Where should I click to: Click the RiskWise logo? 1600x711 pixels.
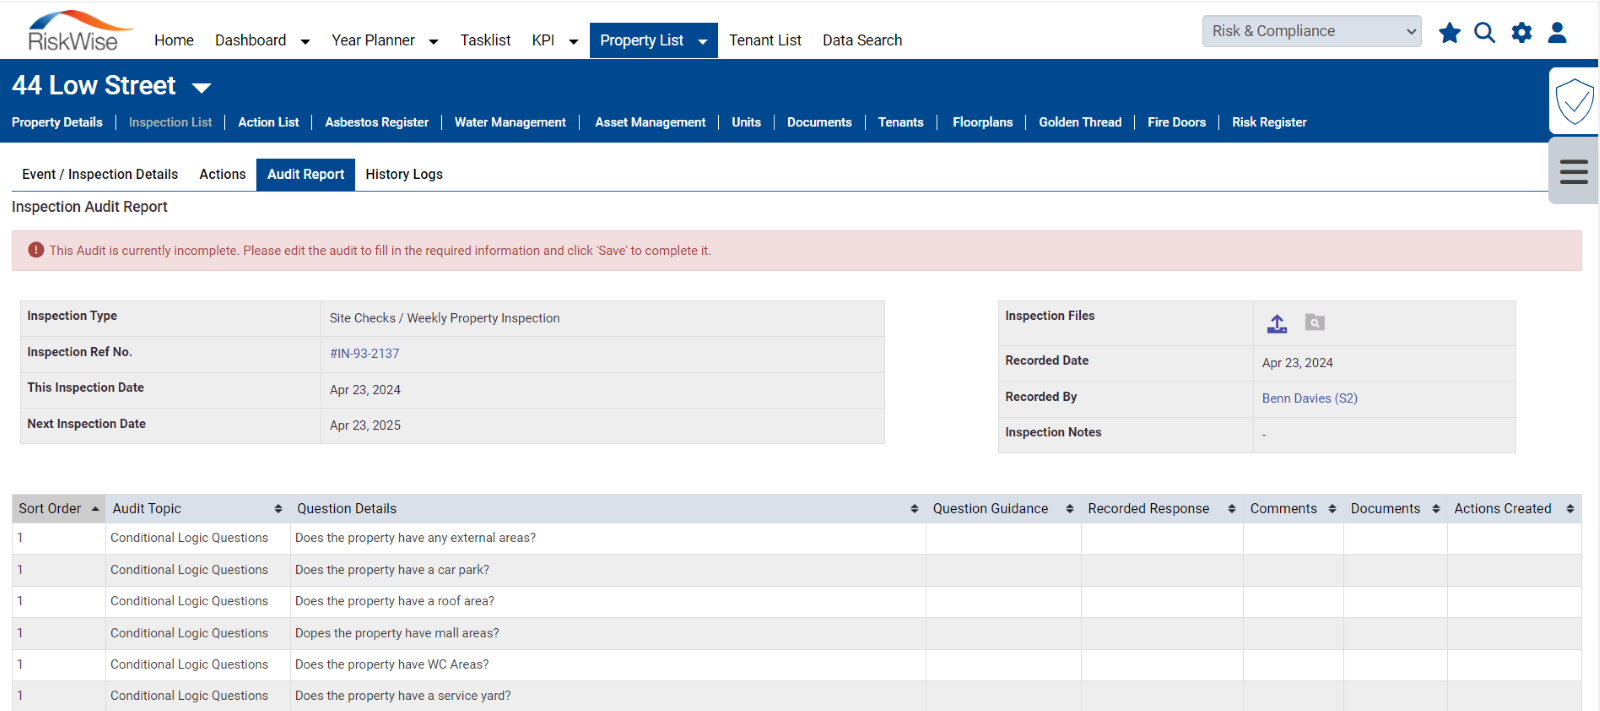(78, 32)
